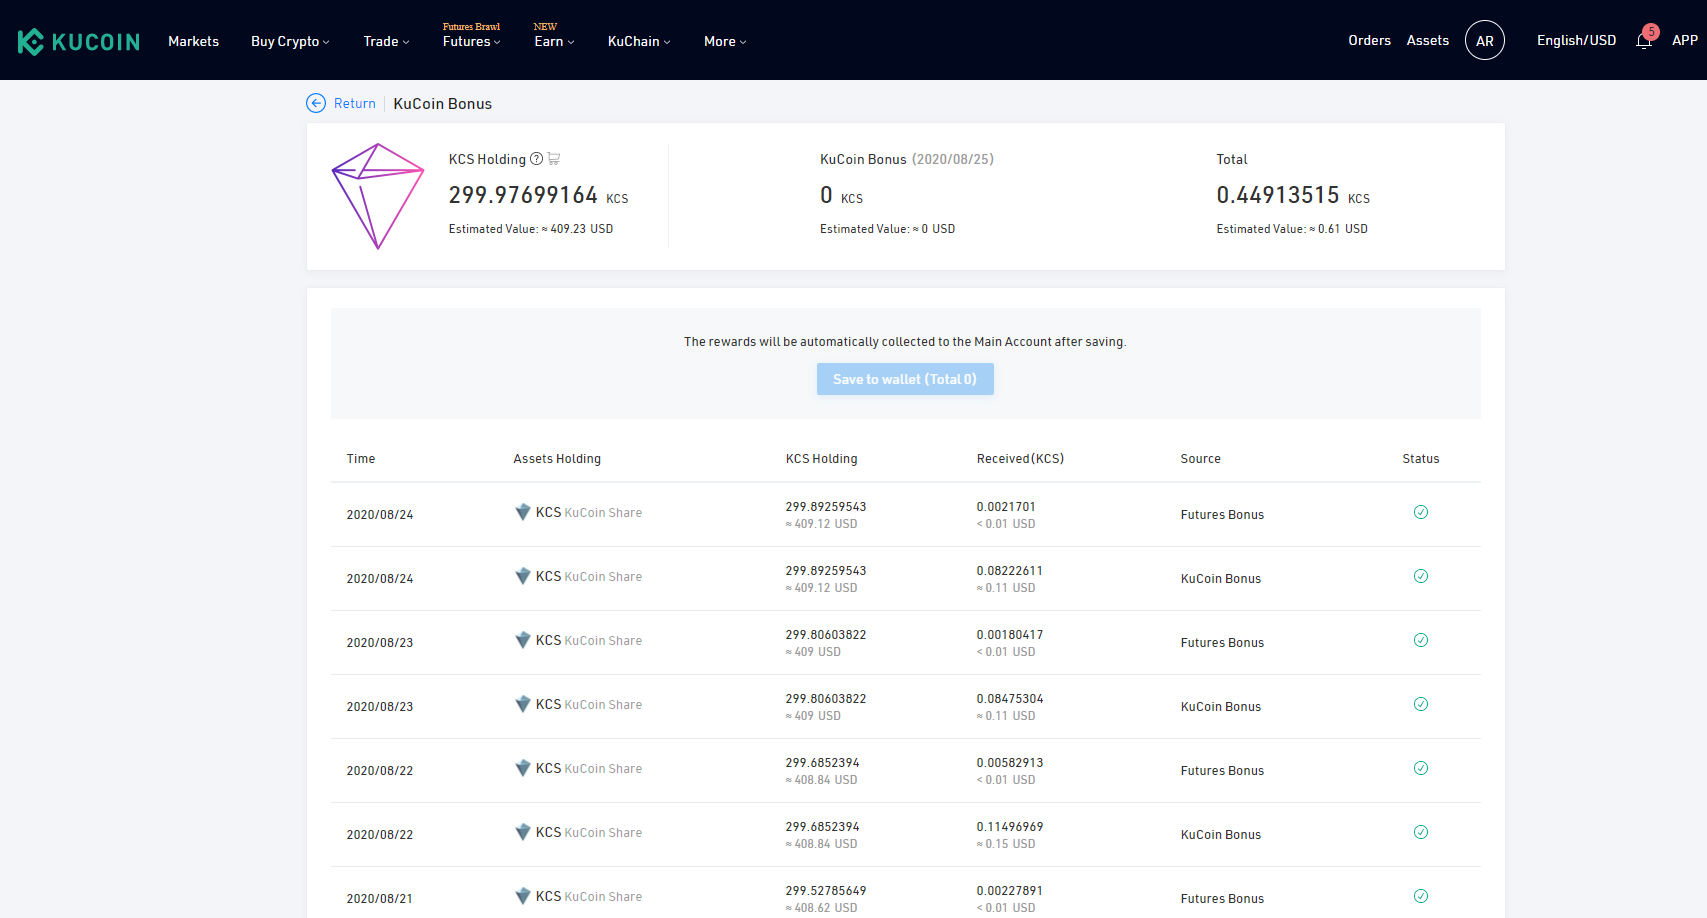Click received amount 0.00227891
Screen dimensions: 1707x918
[1009, 890]
